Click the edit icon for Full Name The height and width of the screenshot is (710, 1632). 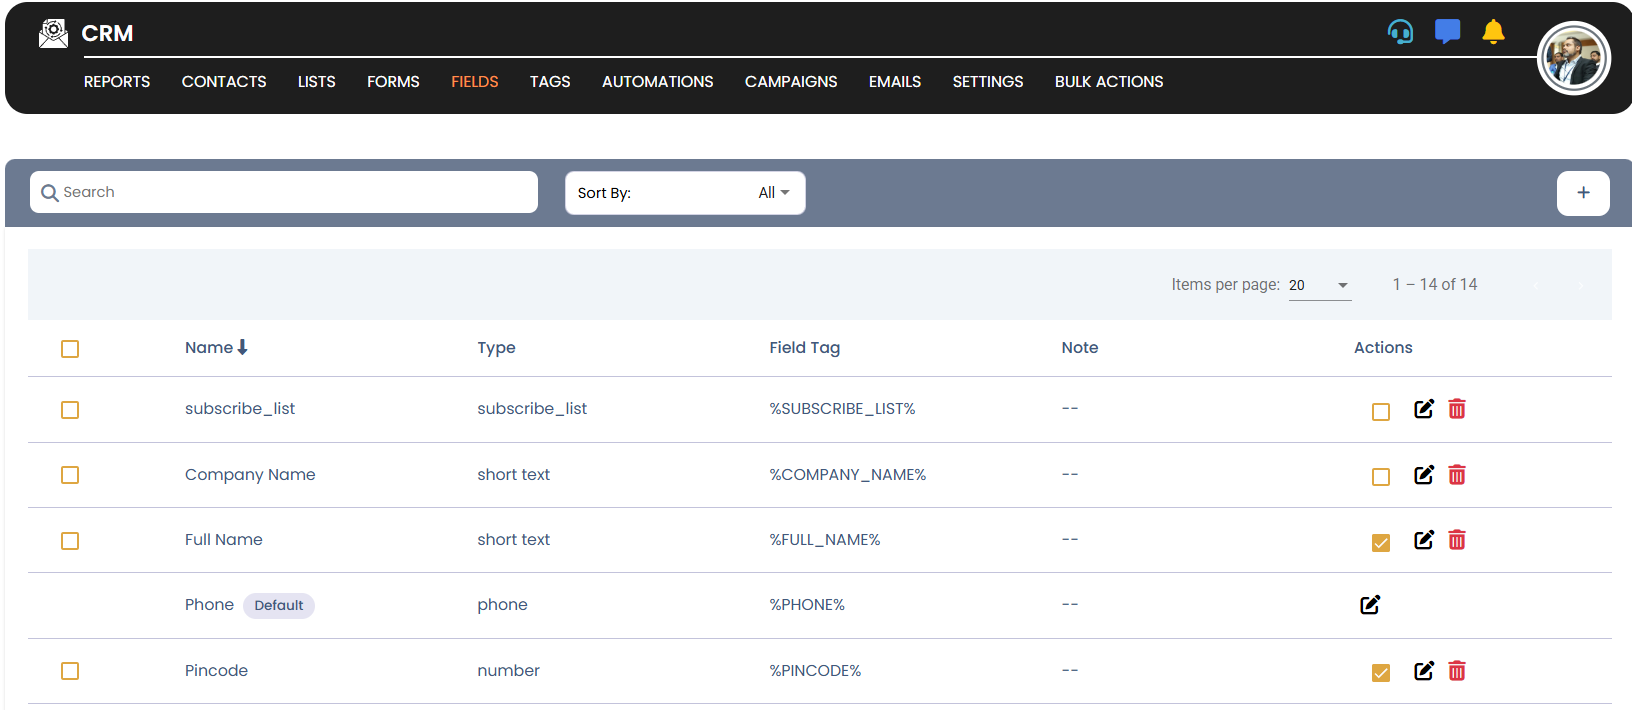tap(1424, 540)
